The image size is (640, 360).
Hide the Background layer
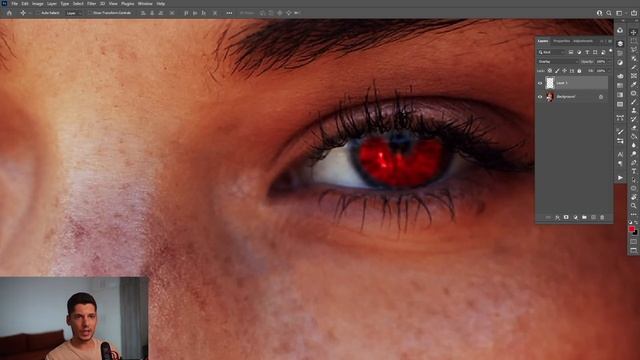(540, 97)
